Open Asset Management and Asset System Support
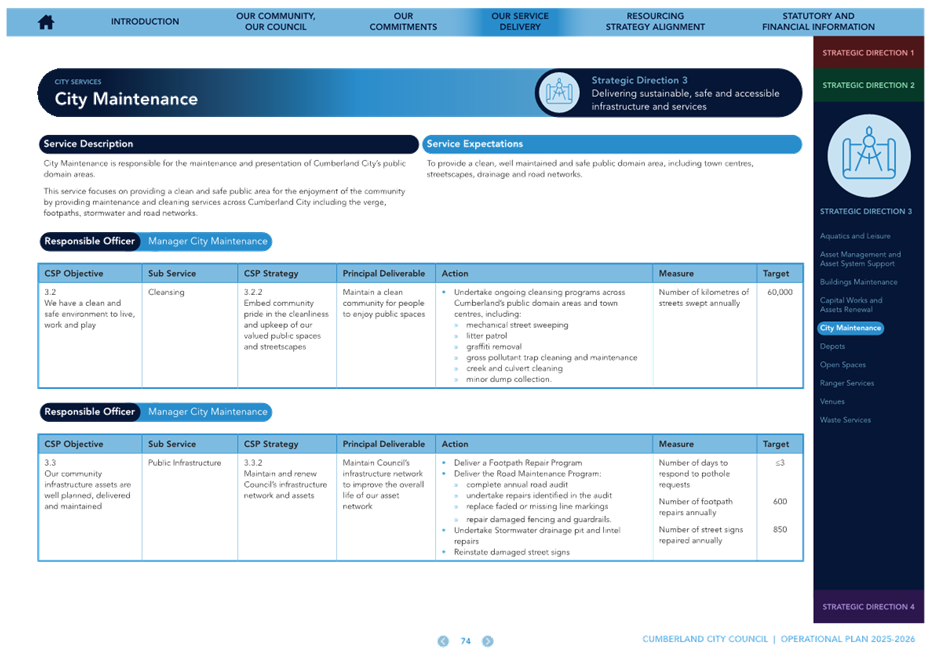Image resolution: width=930 pixels, height=660 pixels. [x=860, y=259]
